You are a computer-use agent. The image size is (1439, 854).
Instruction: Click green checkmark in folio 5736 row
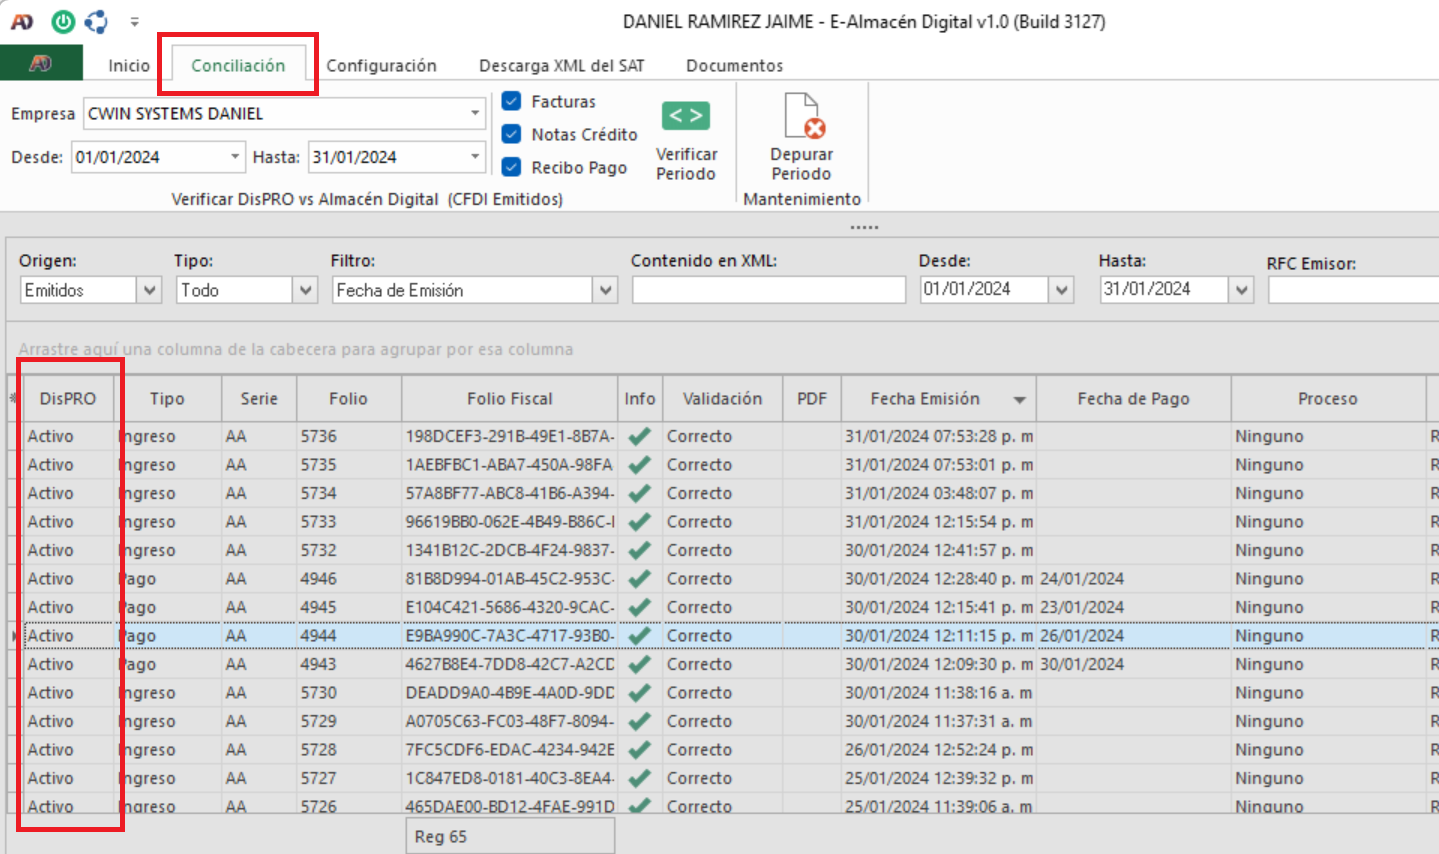pos(640,436)
